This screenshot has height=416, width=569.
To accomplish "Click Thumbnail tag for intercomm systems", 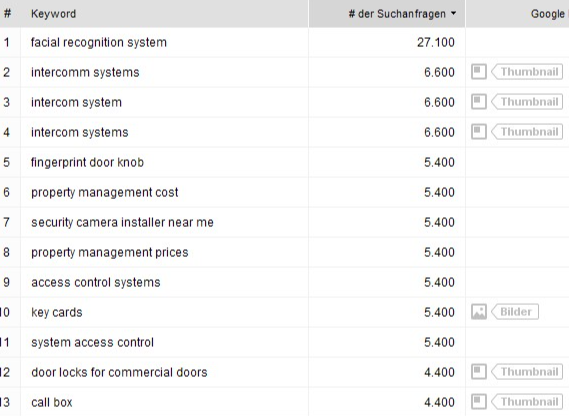I will click(x=527, y=72).
